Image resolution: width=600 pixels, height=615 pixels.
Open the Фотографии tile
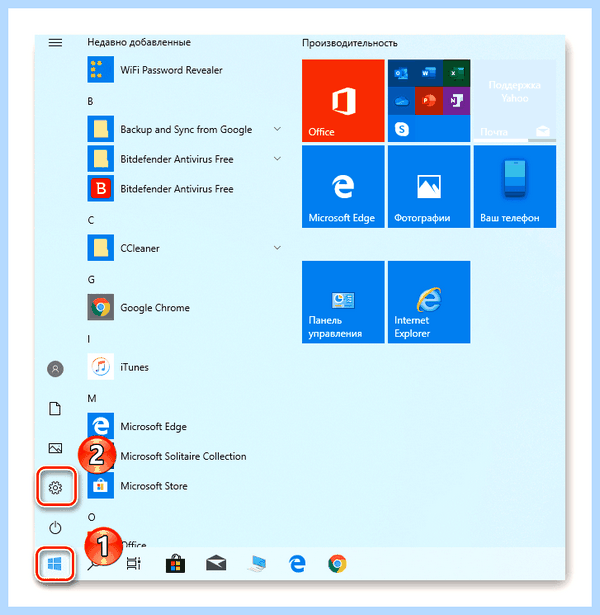pyautogui.click(x=429, y=186)
